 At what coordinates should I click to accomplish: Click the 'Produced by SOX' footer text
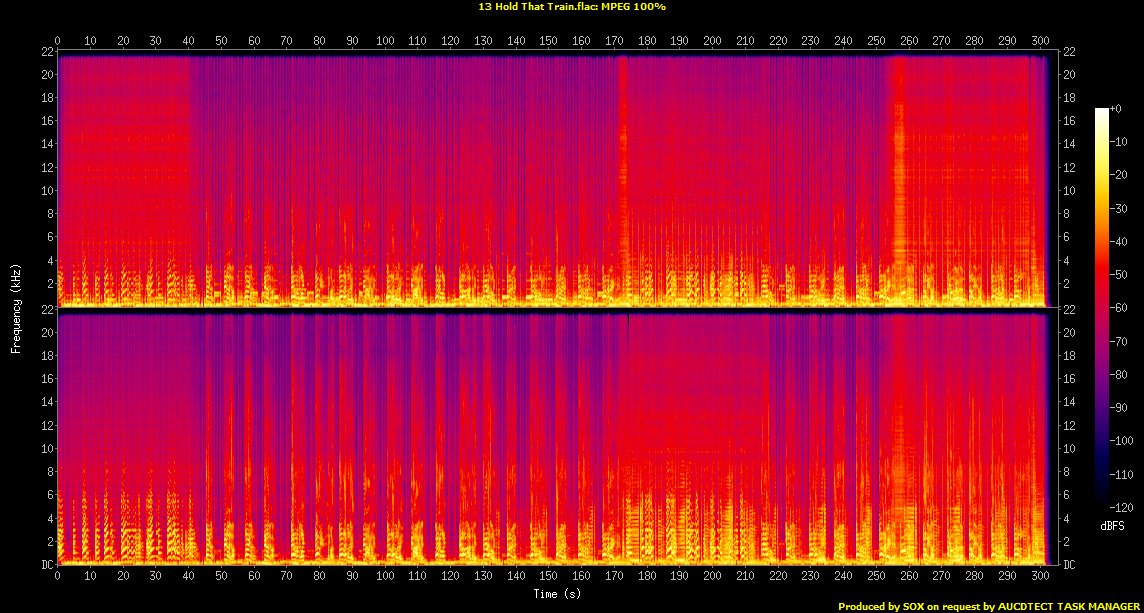[880, 606]
